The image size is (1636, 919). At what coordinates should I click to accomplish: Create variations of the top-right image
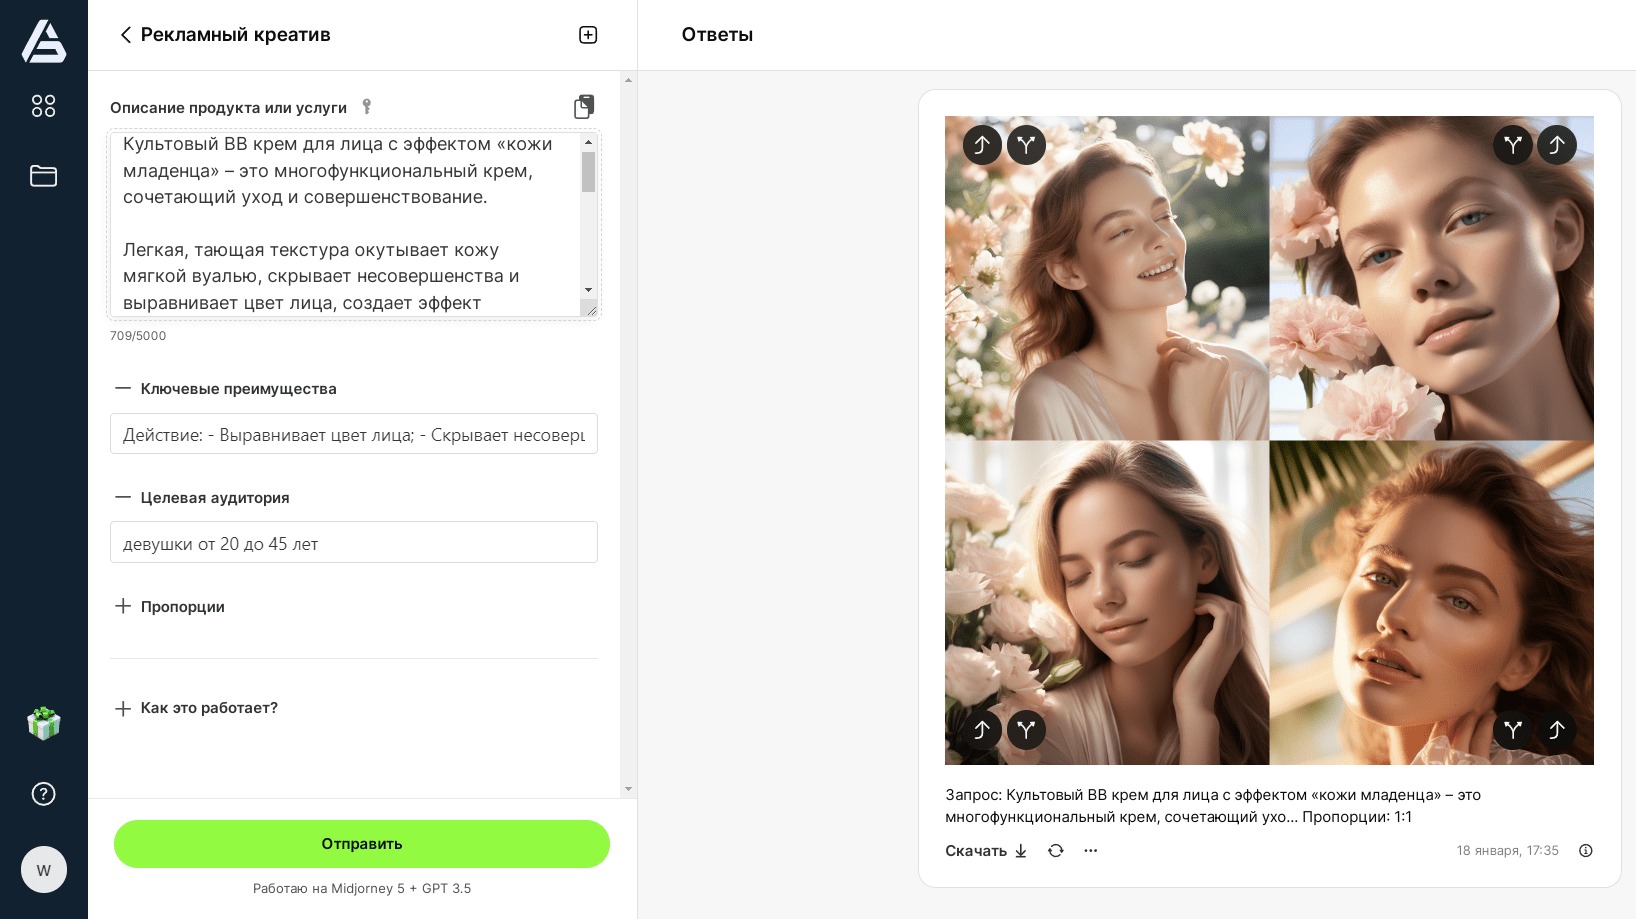[x=1513, y=145]
